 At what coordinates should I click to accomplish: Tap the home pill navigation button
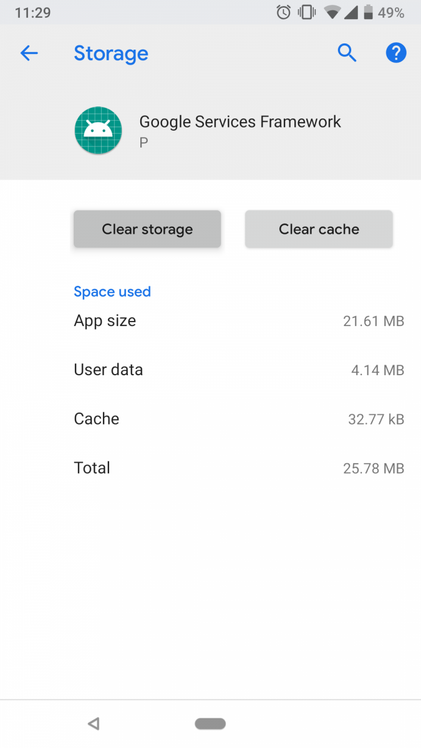tap(210, 724)
